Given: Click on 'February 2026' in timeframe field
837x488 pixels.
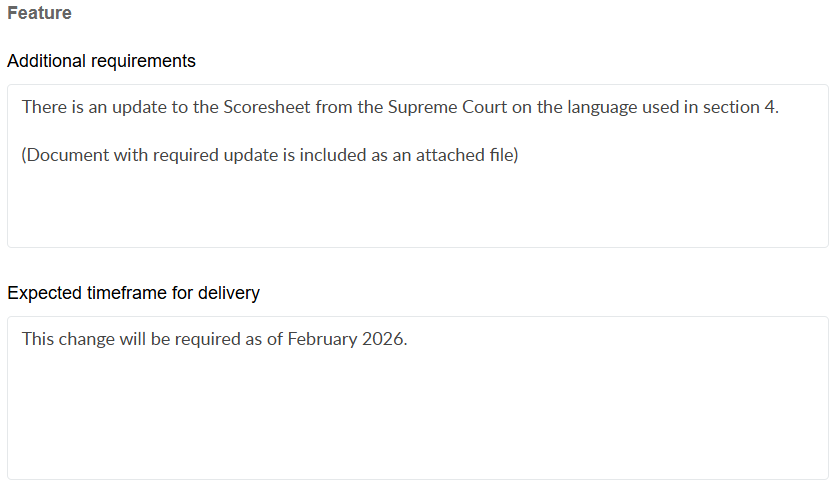Looking at the screenshot, I should [346, 339].
